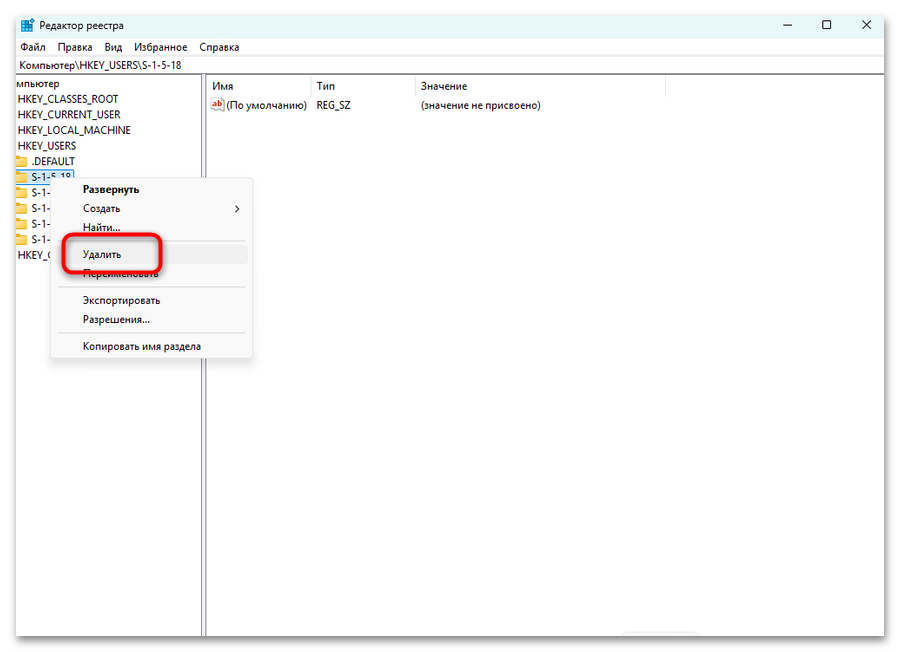
Task: Select HKEY_LOCAL_MACHINE in the tree
Action: (x=74, y=130)
